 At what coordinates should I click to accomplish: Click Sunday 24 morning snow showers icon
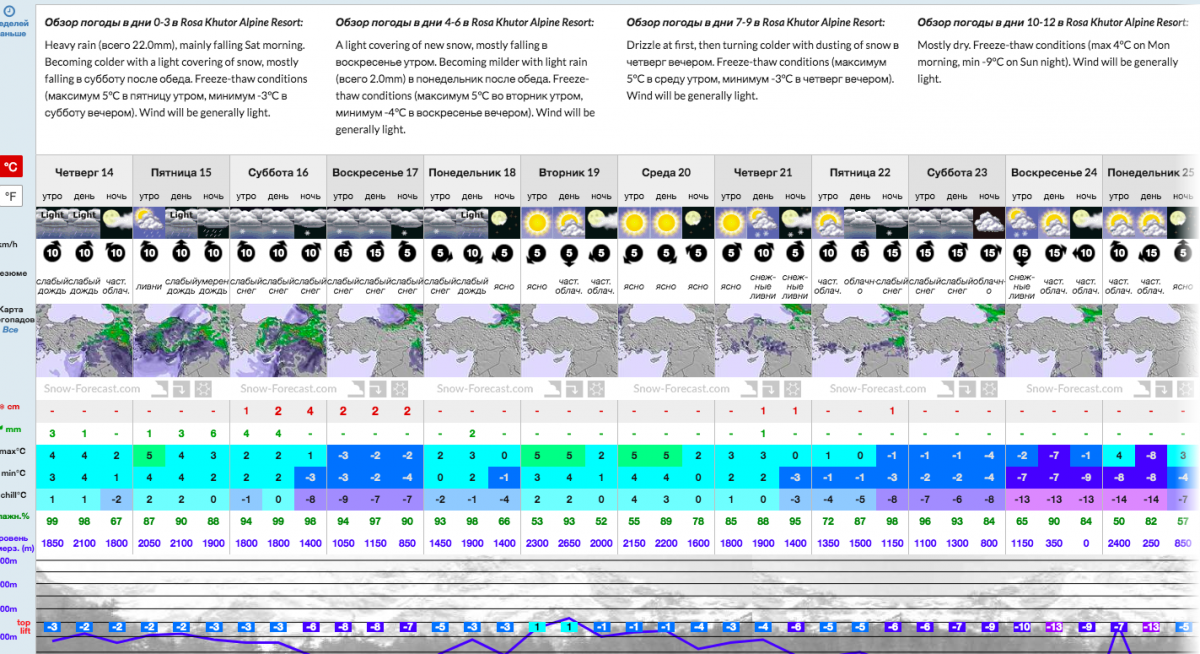tap(1022, 221)
